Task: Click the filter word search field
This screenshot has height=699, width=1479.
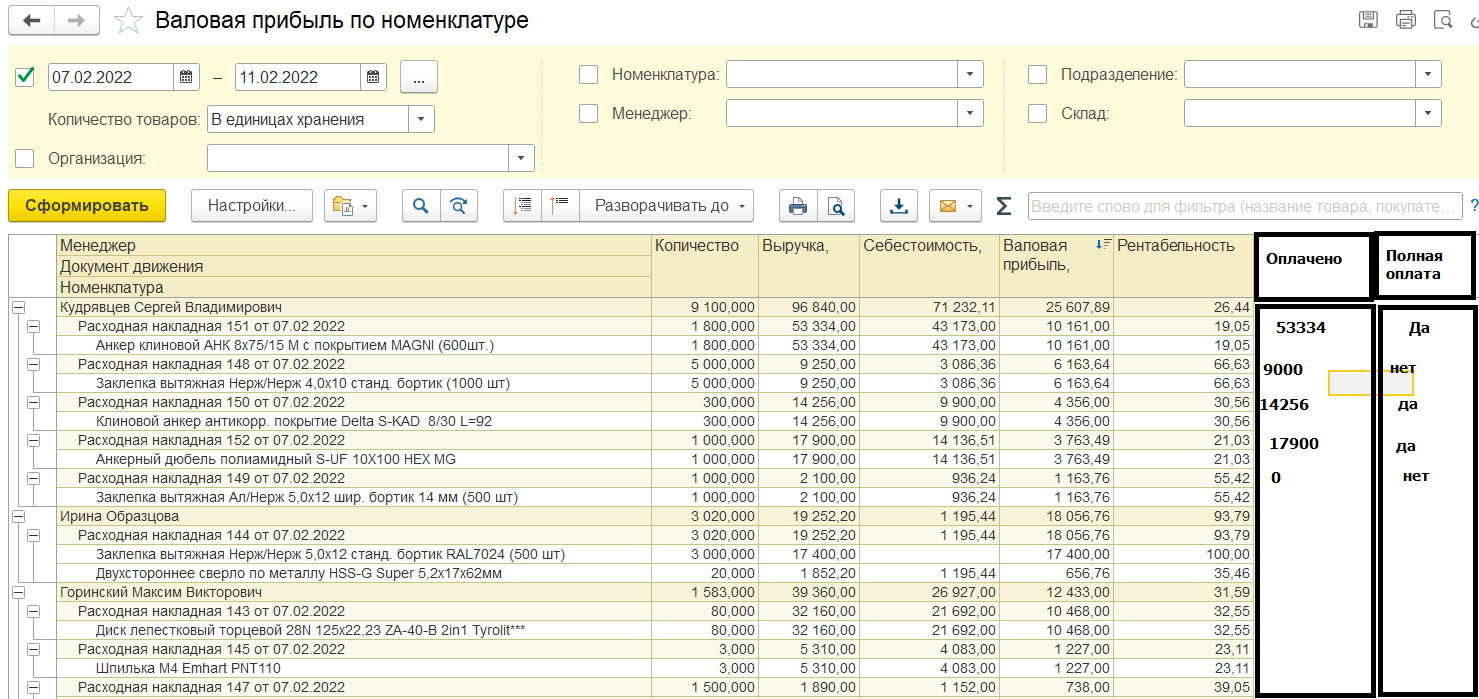Action: (x=1243, y=206)
